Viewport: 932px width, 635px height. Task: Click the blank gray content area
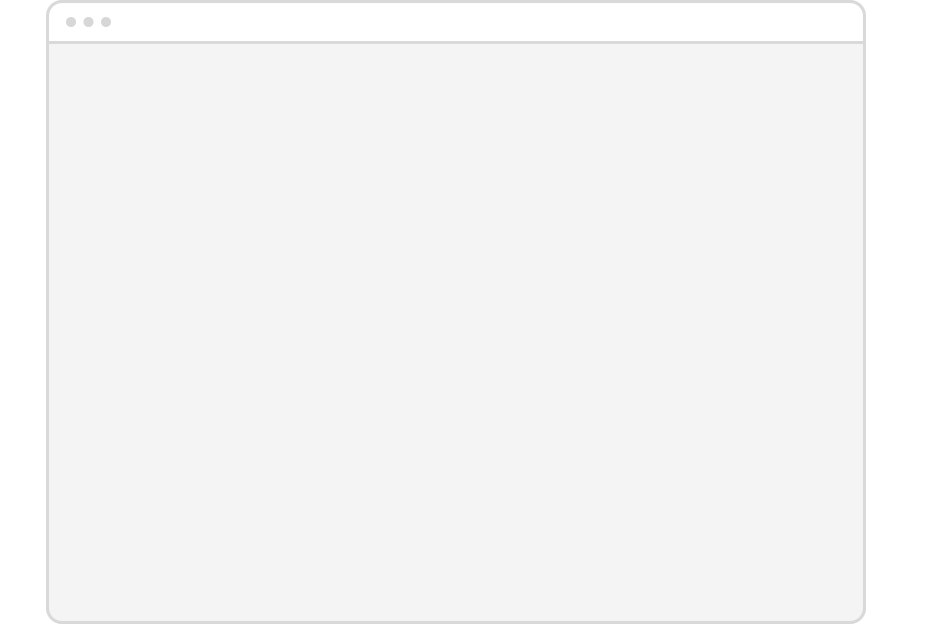pyautogui.click(x=456, y=332)
